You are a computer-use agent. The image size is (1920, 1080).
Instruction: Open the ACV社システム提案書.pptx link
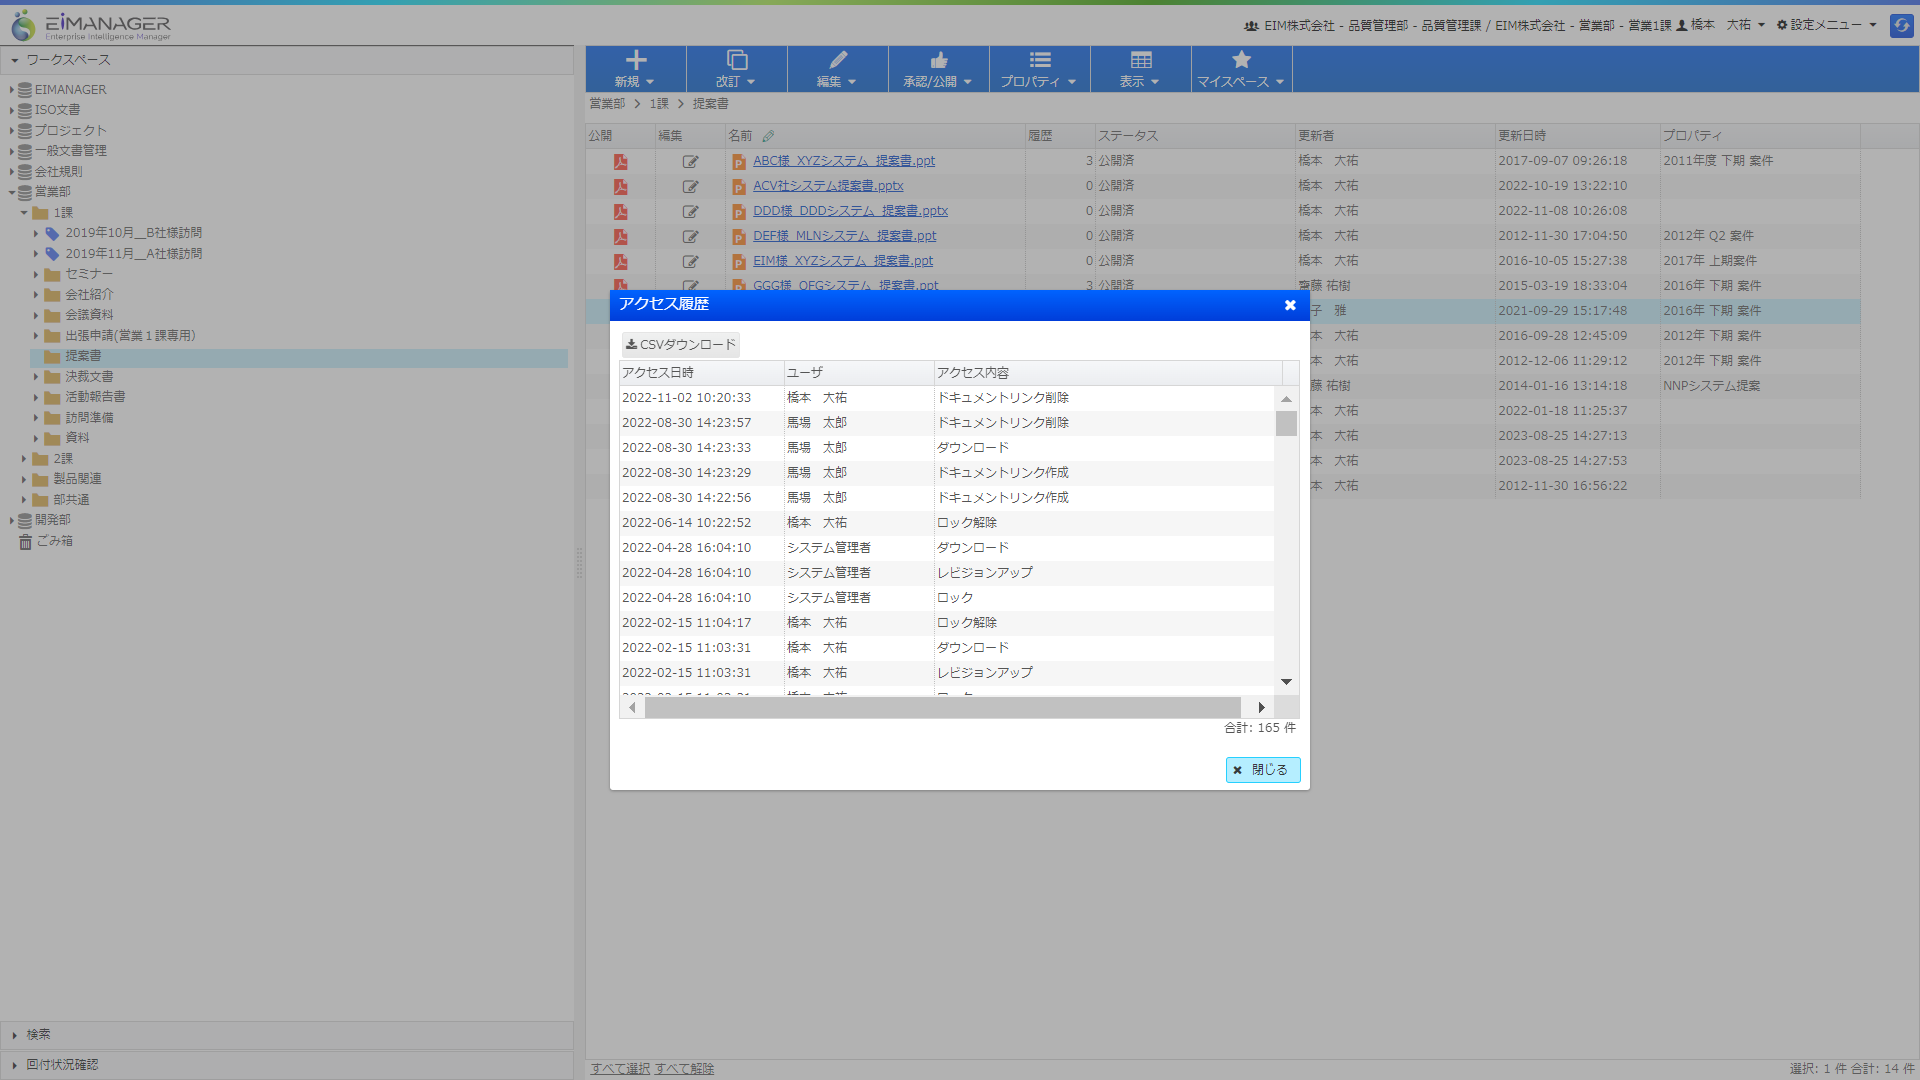[x=828, y=186]
